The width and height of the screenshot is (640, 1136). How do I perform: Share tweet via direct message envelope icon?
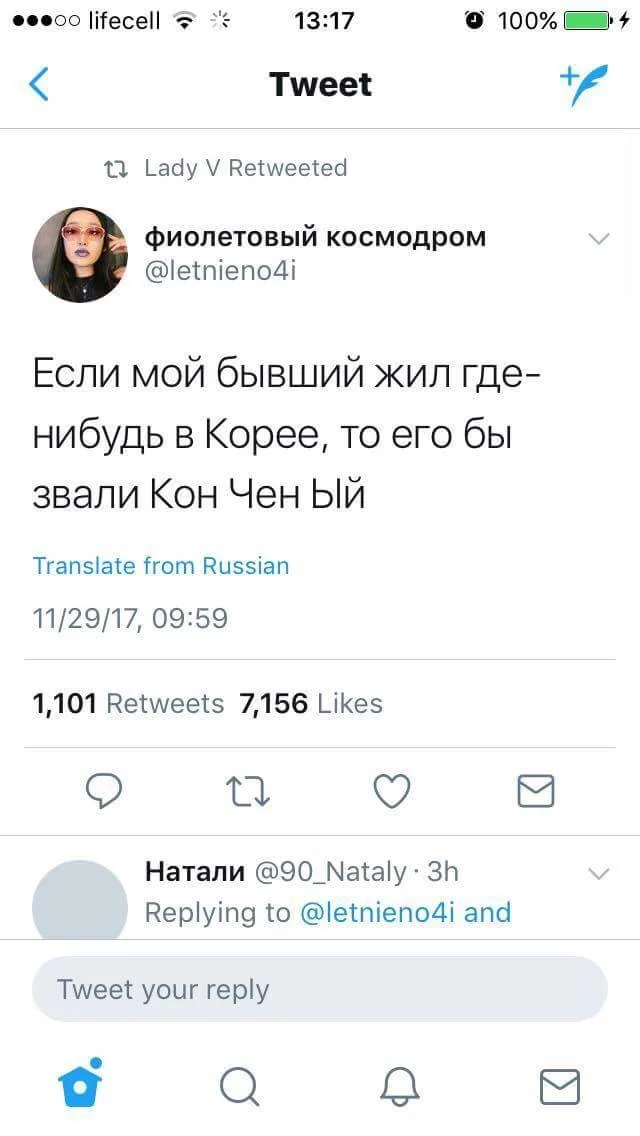click(x=536, y=791)
